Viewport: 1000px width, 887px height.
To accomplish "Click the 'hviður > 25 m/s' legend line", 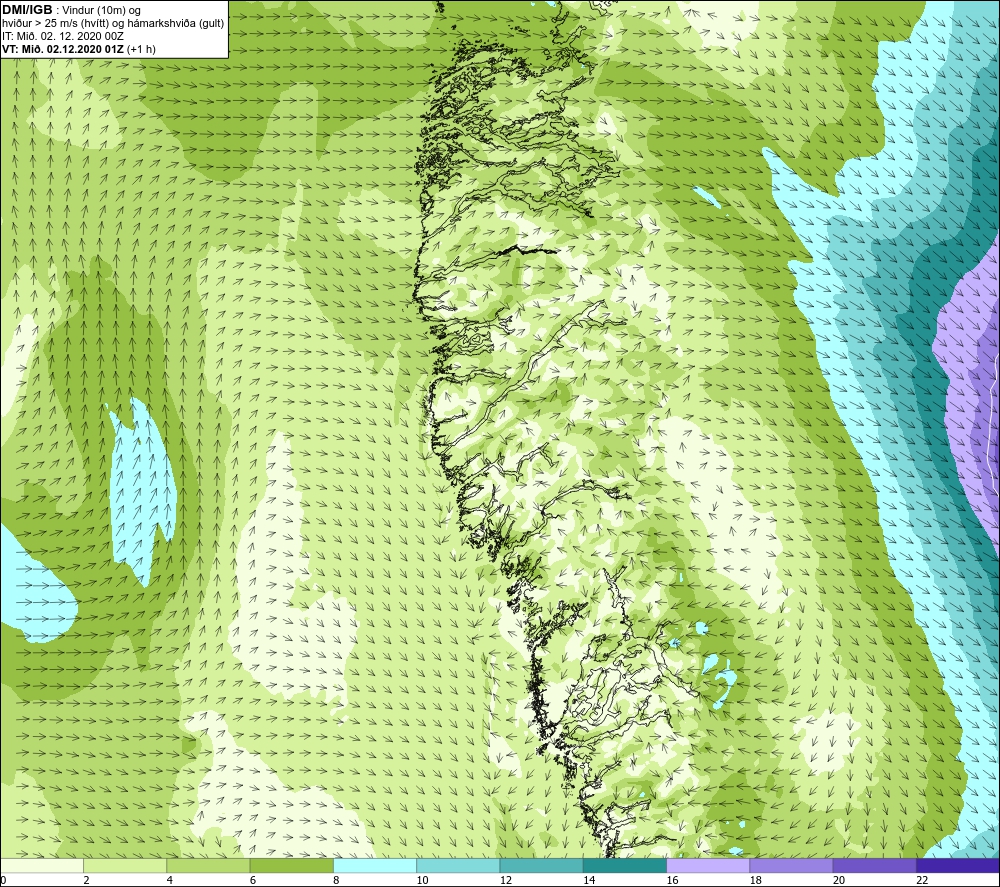I will tap(113, 24).
